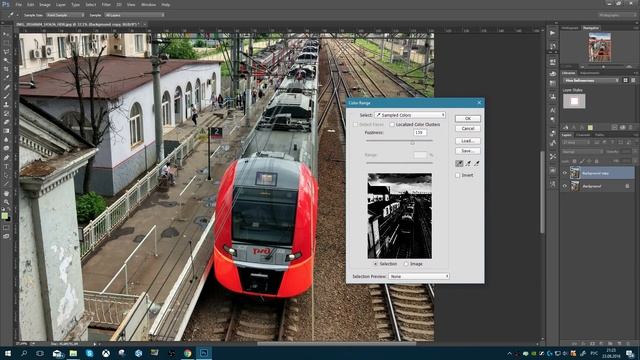Open the Select dropdown showing Sampled Colors
Viewport: 640px width, 360px height.
pyautogui.click(x=410, y=115)
